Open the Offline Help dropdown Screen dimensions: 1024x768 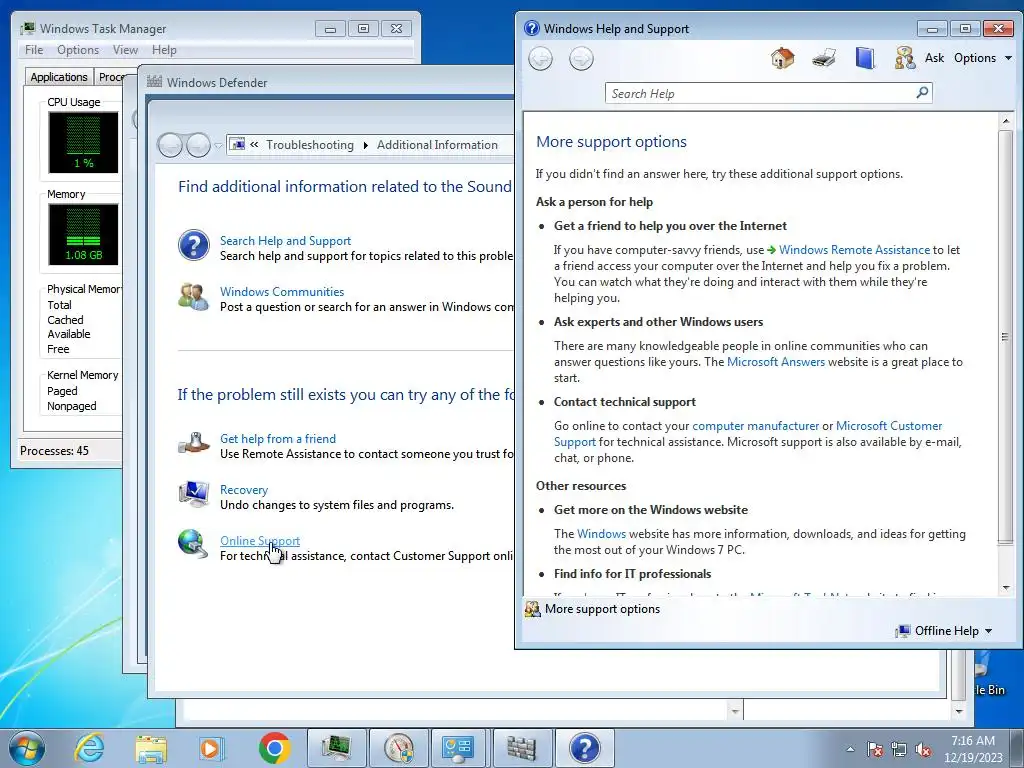[944, 631]
